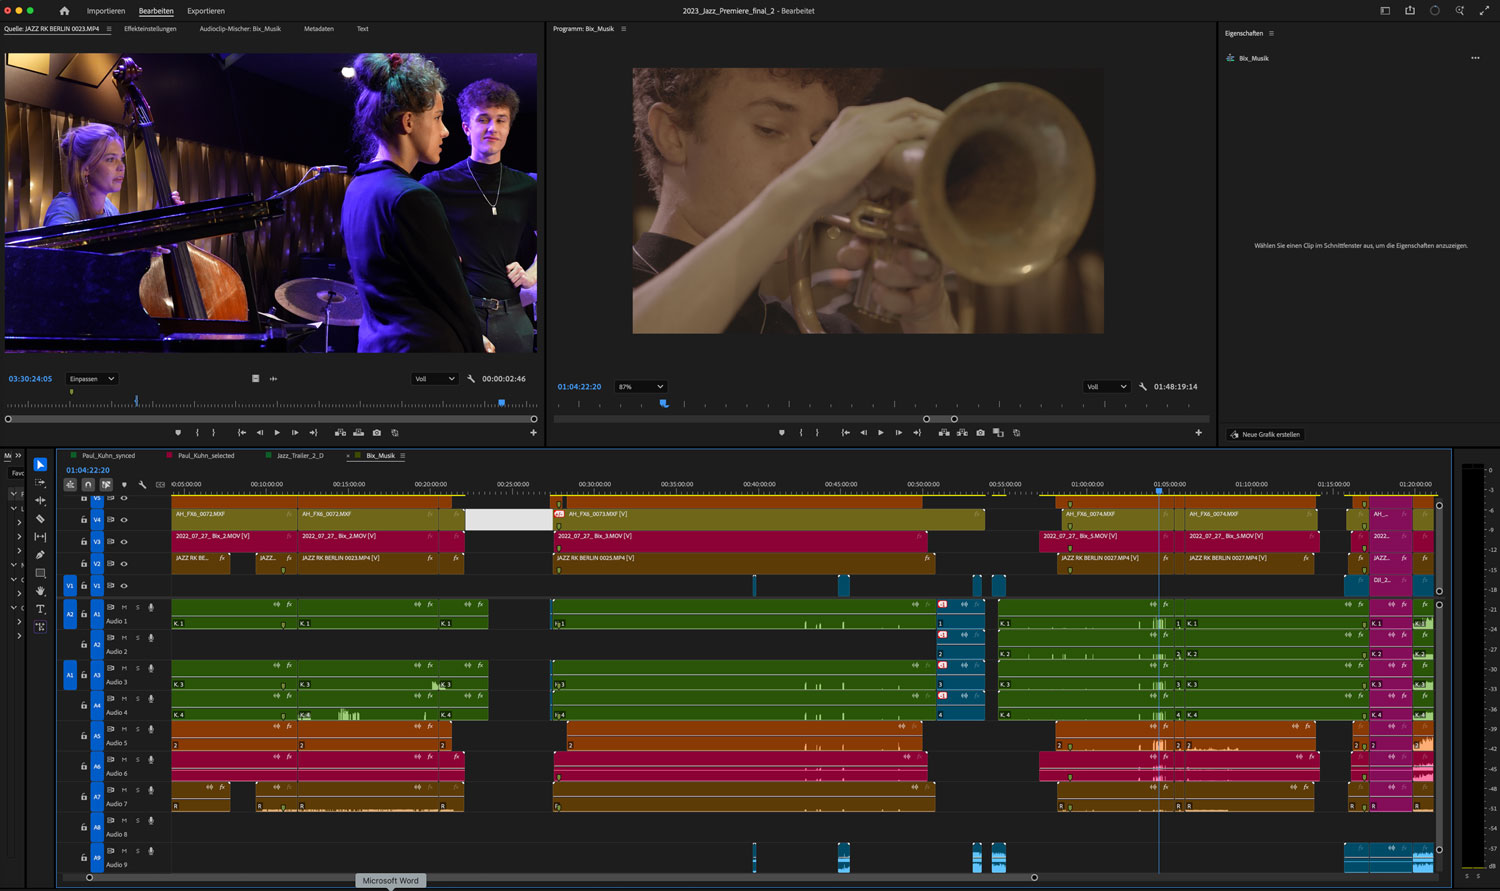This screenshot has height=891, width=1500.
Task: Click the timeline timecode 01:04:22:20
Action: [x=88, y=470]
